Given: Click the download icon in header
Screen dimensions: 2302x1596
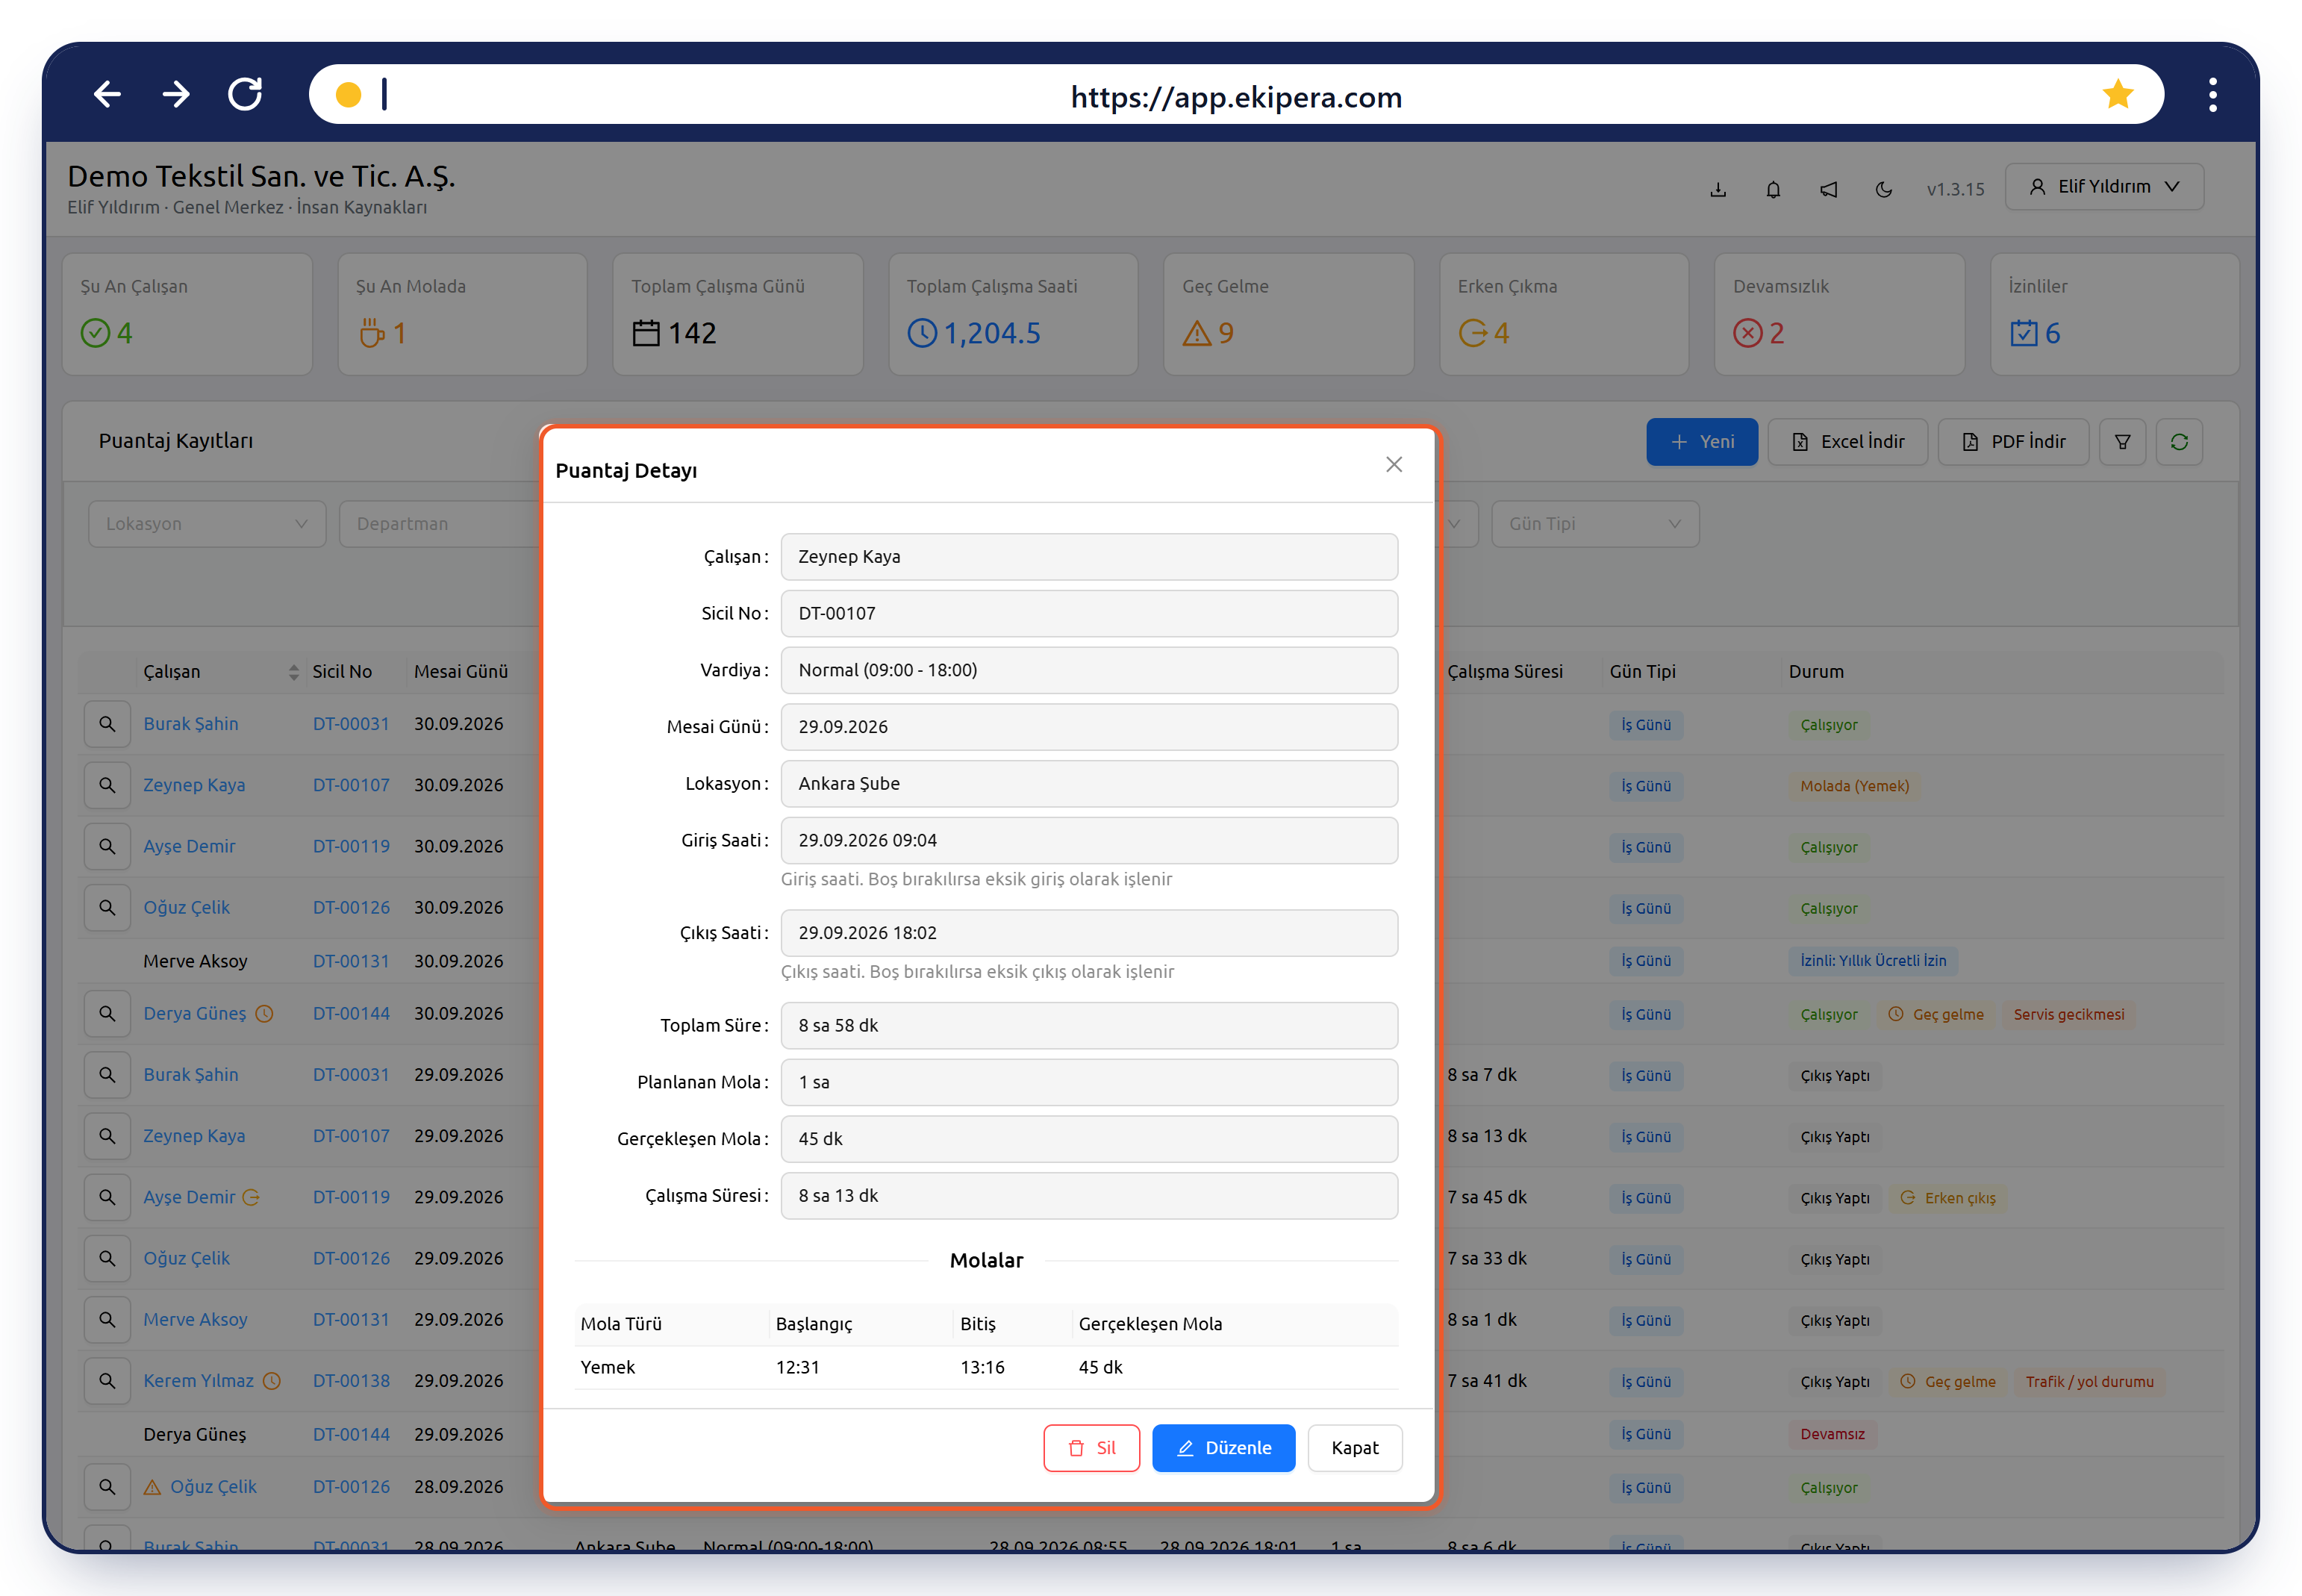Looking at the screenshot, I should (1718, 189).
